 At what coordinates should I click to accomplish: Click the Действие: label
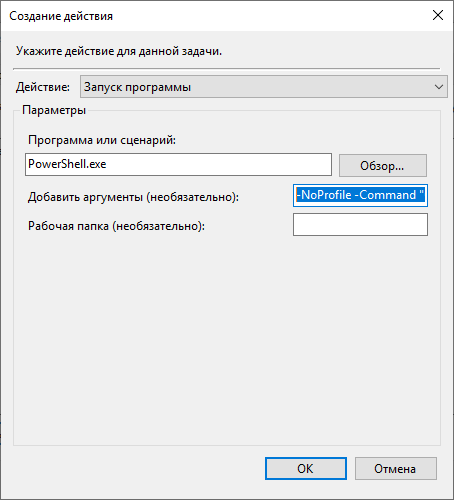pyautogui.click(x=43, y=87)
